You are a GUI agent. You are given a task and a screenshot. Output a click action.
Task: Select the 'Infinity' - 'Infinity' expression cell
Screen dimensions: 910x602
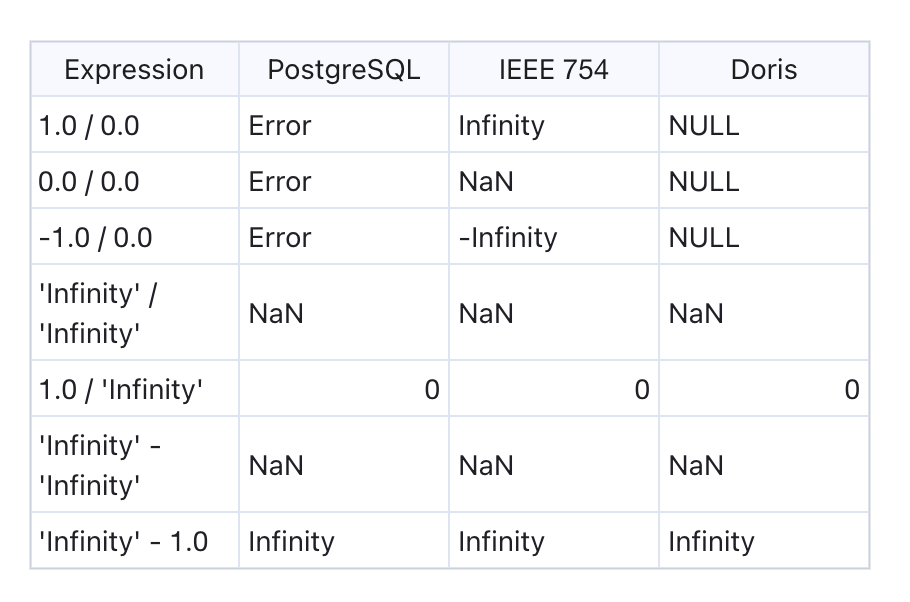point(100,466)
